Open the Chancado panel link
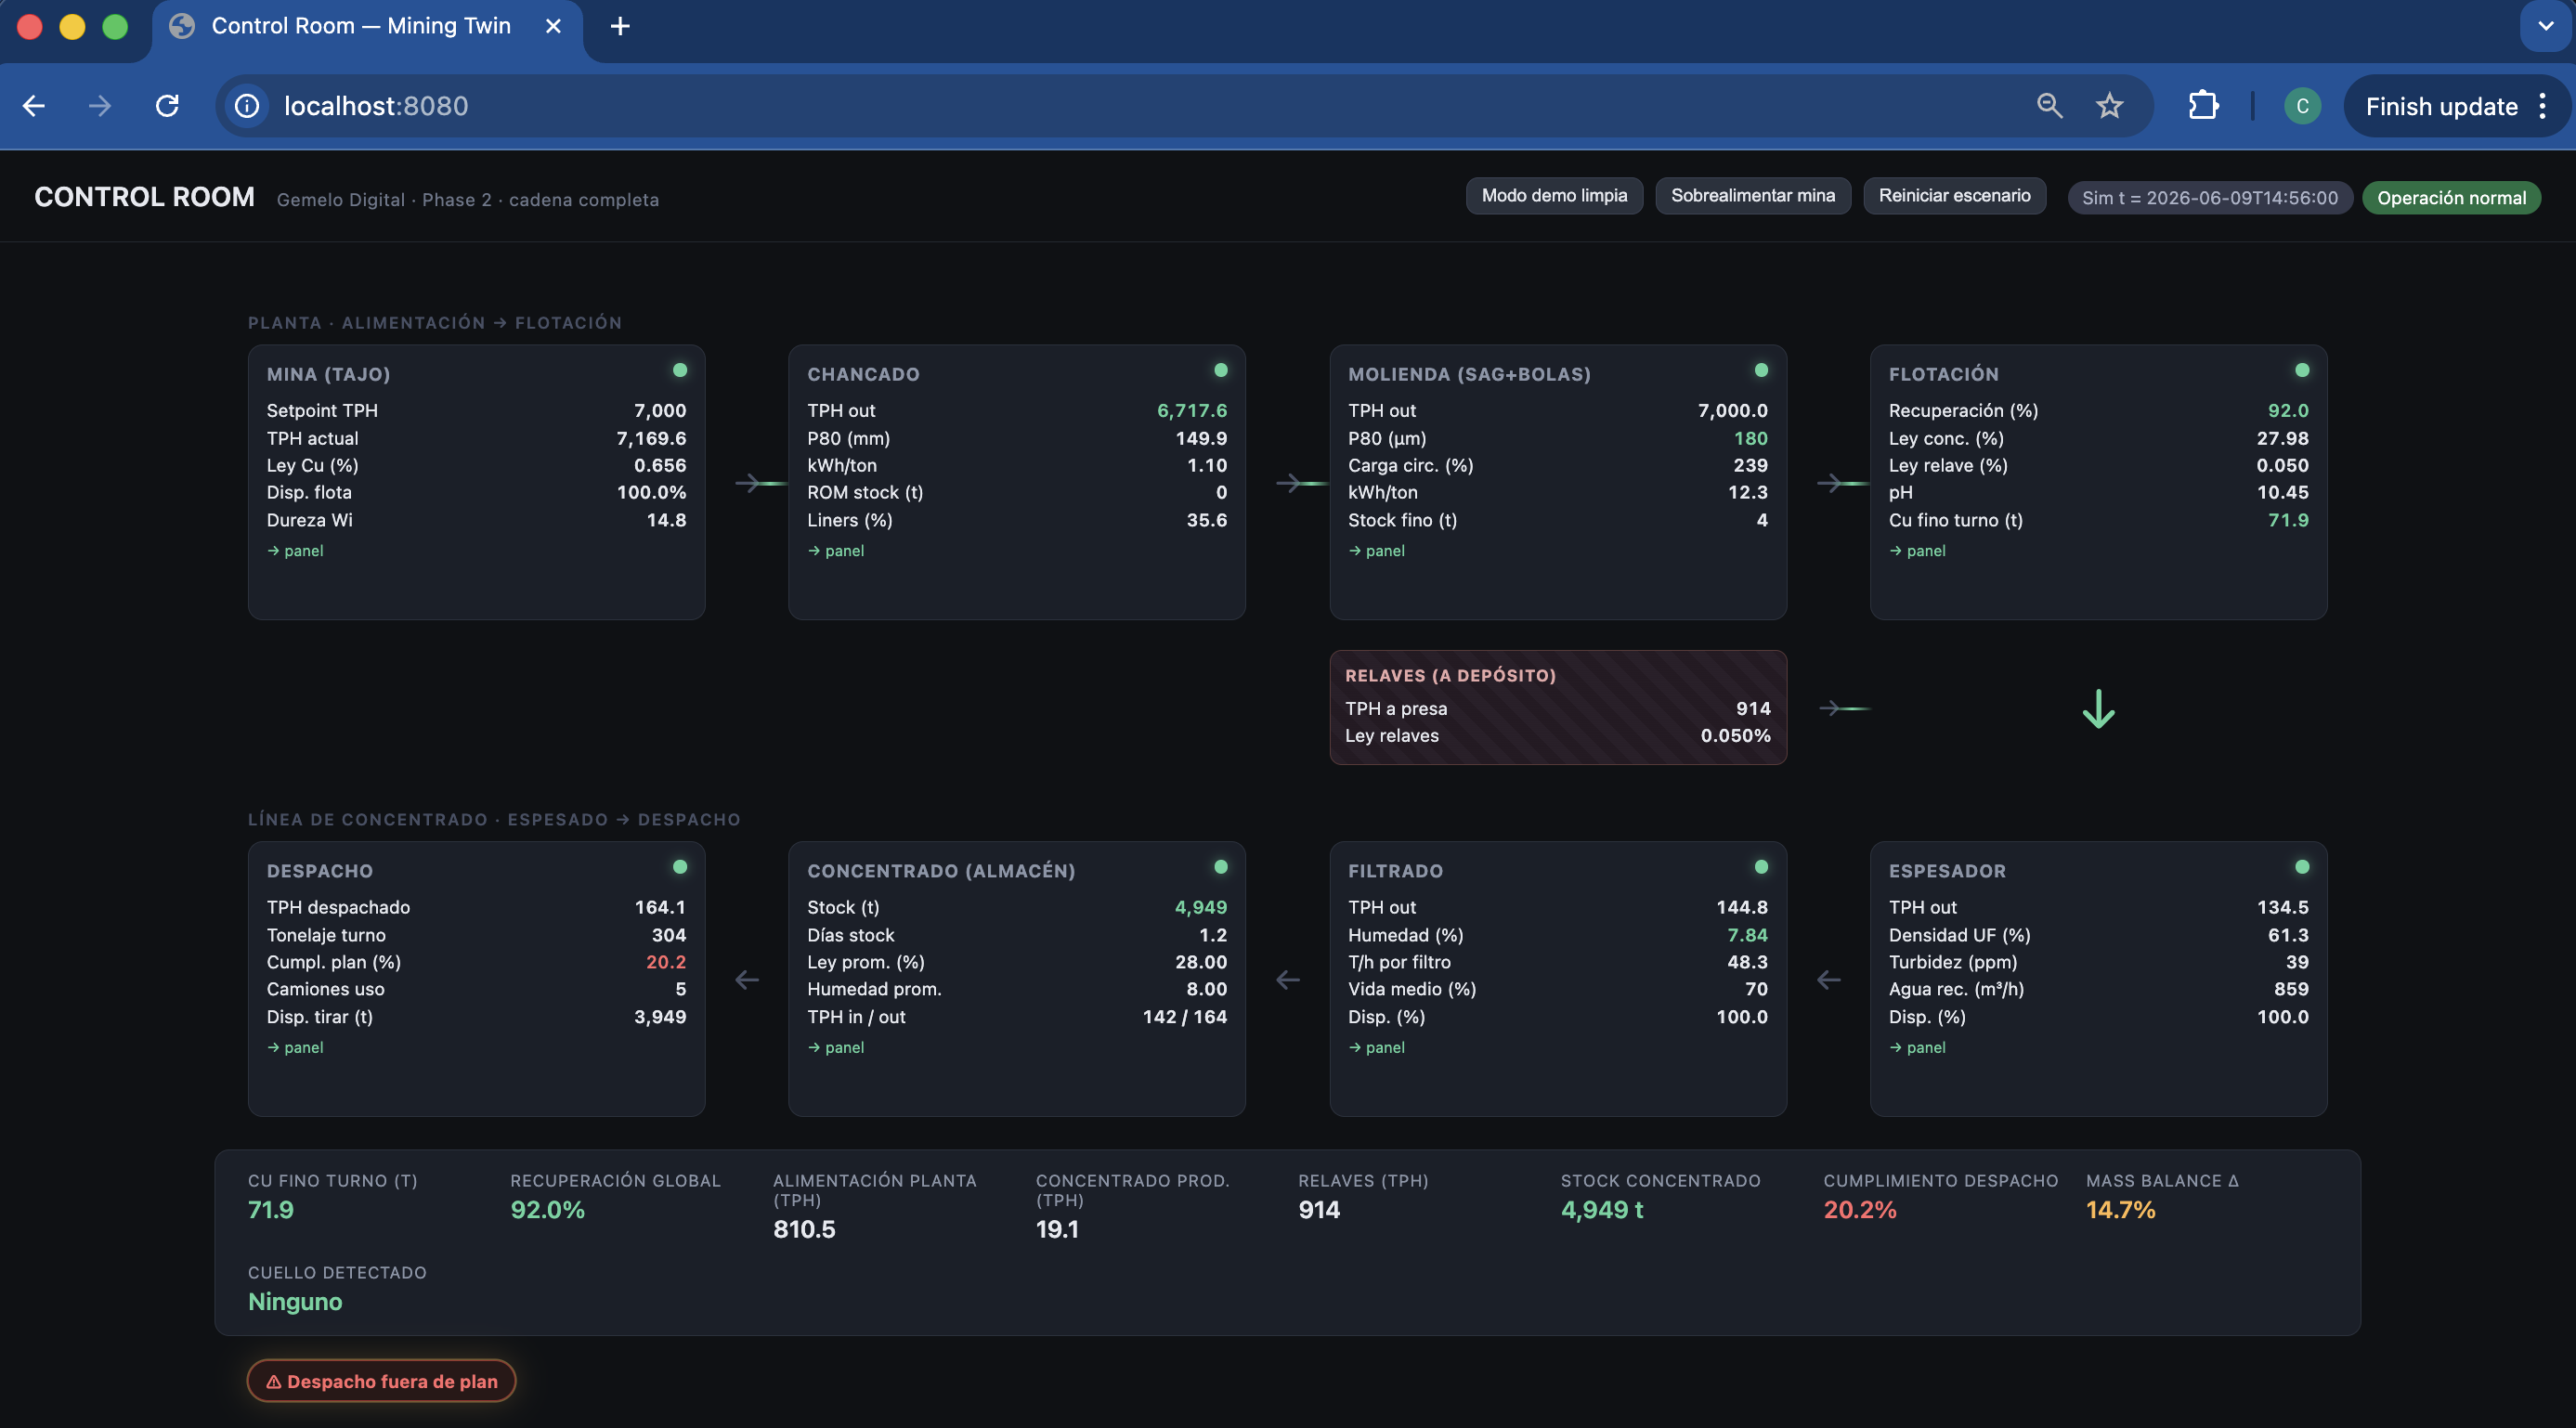Screen dimensions: 2576x1428 pos(836,551)
